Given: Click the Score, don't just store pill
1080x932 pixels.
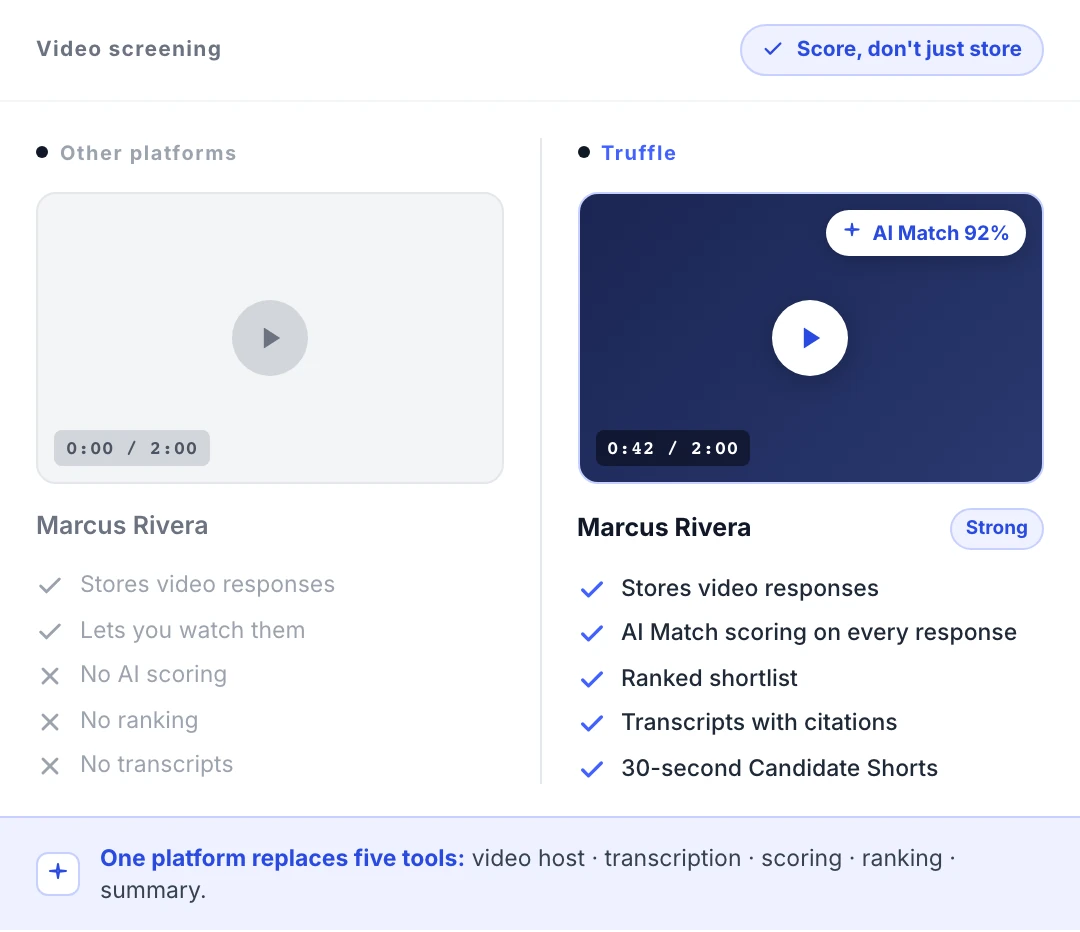Looking at the screenshot, I should [x=891, y=50].
